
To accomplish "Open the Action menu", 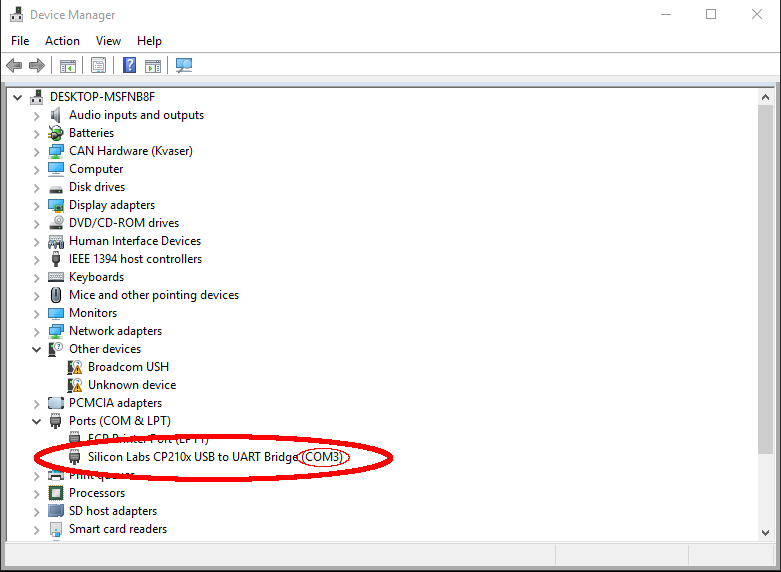I will click(x=62, y=41).
